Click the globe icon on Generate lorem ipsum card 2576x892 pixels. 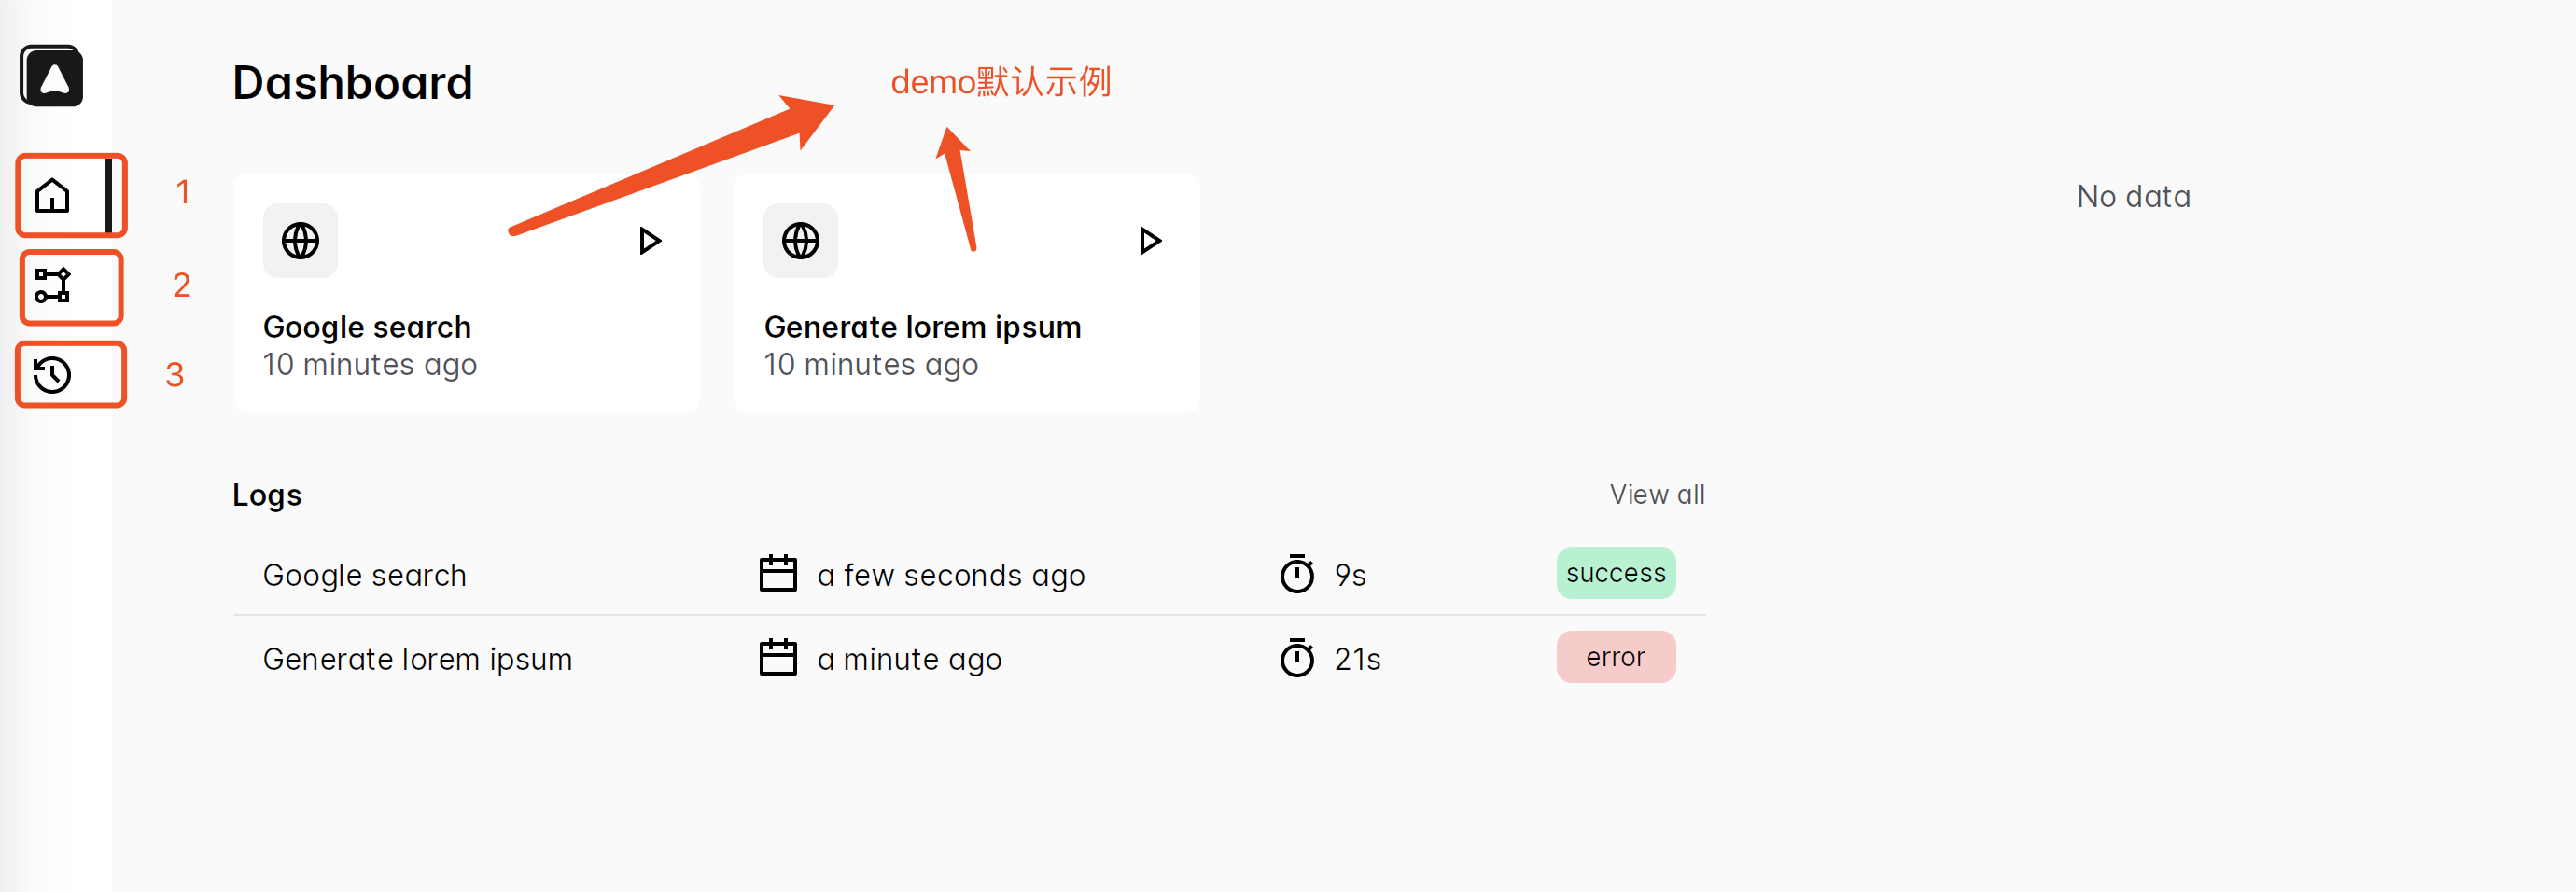800,241
